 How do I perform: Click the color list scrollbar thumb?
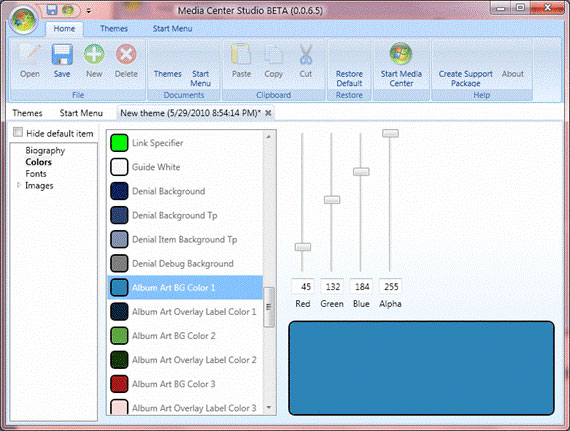click(x=269, y=307)
